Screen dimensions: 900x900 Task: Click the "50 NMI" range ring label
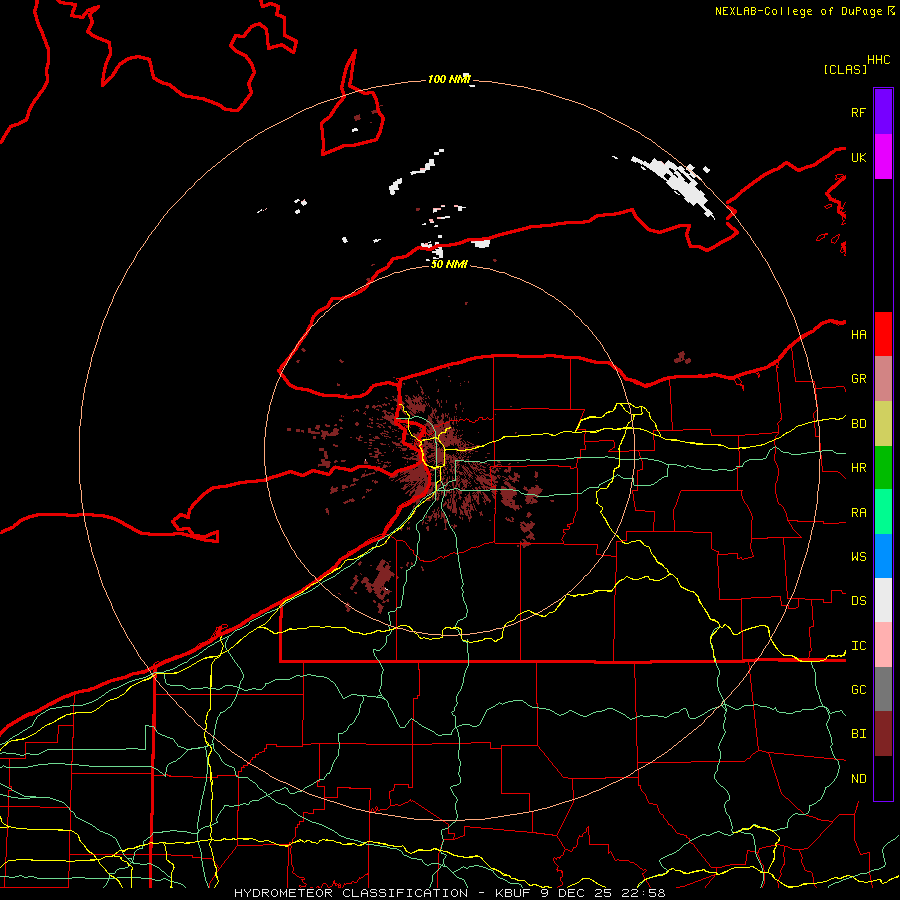[x=449, y=264]
